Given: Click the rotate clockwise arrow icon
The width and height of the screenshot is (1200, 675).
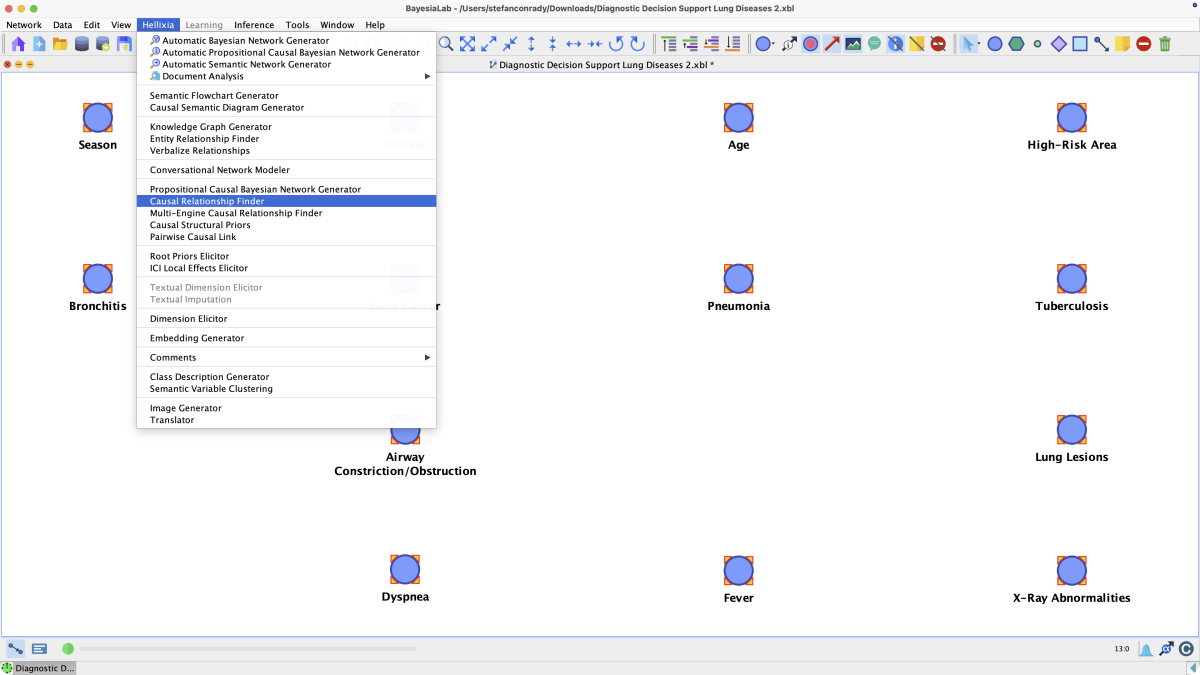Looking at the screenshot, I should click(x=637, y=44).
